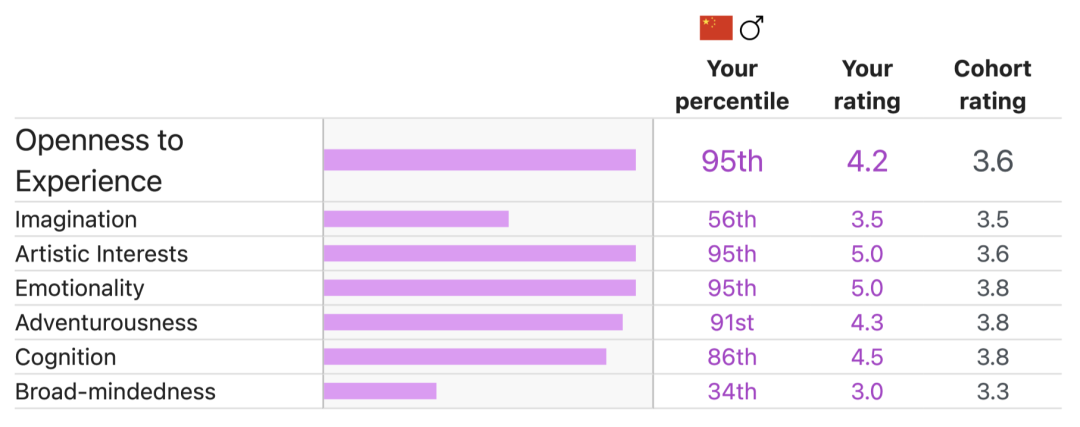Click the 95th percentile for Openness
The image size is (1080, 427).
(731, 161)
